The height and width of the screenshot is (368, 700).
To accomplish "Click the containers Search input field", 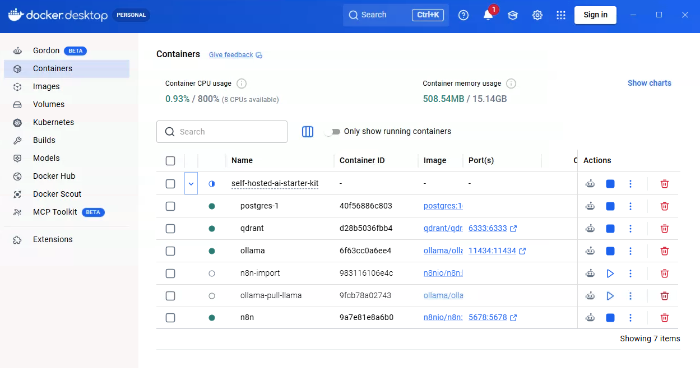I will [222, 131].
